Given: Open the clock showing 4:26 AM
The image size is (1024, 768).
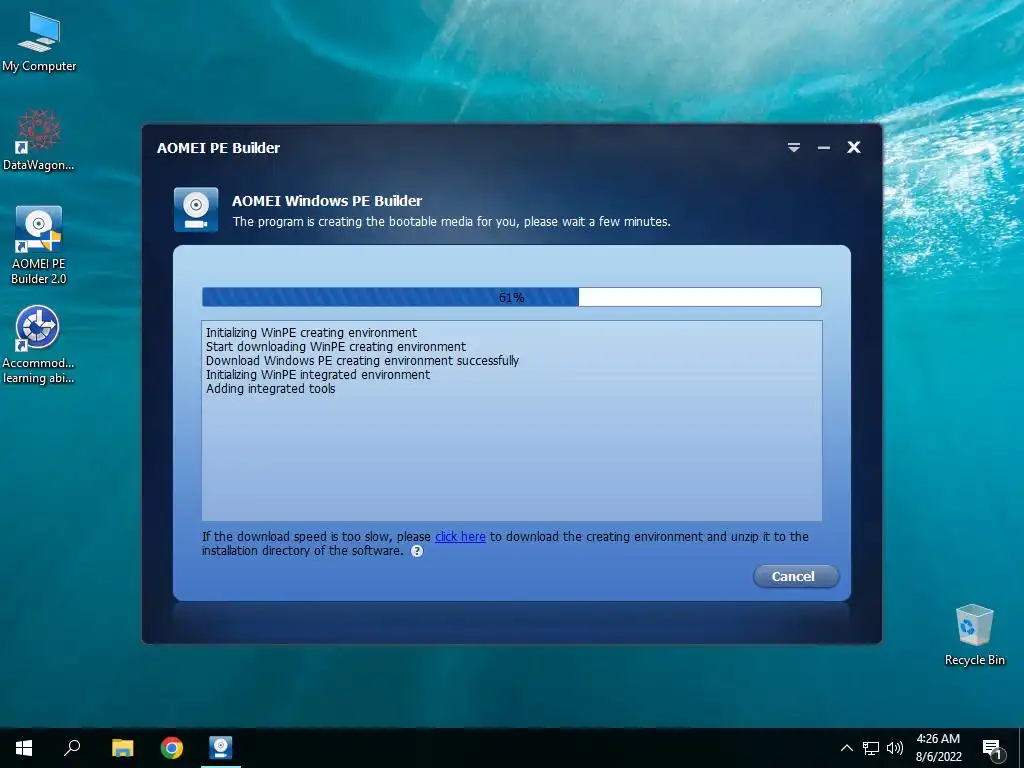Looking at the screenshot, I should coord(938,748).
